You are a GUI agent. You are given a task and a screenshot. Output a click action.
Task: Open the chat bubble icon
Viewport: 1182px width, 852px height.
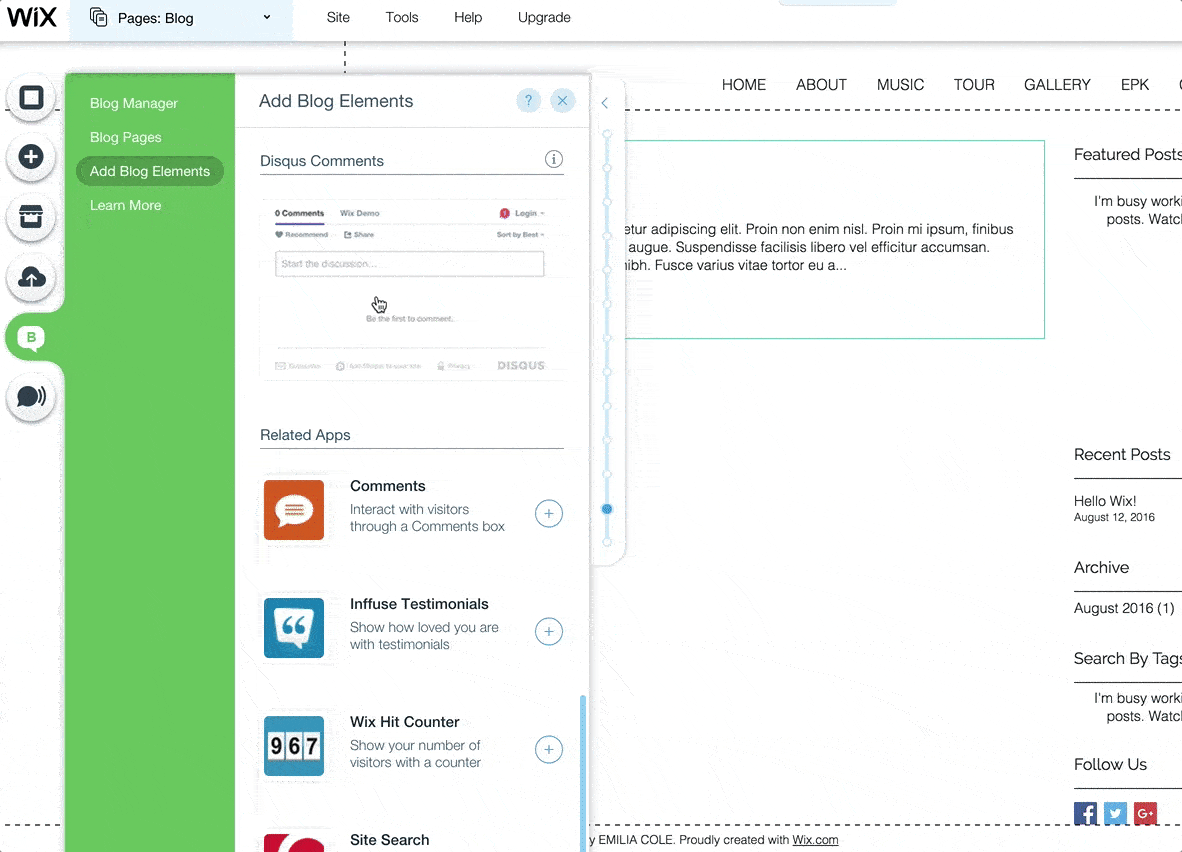click(x=30, y=397)
